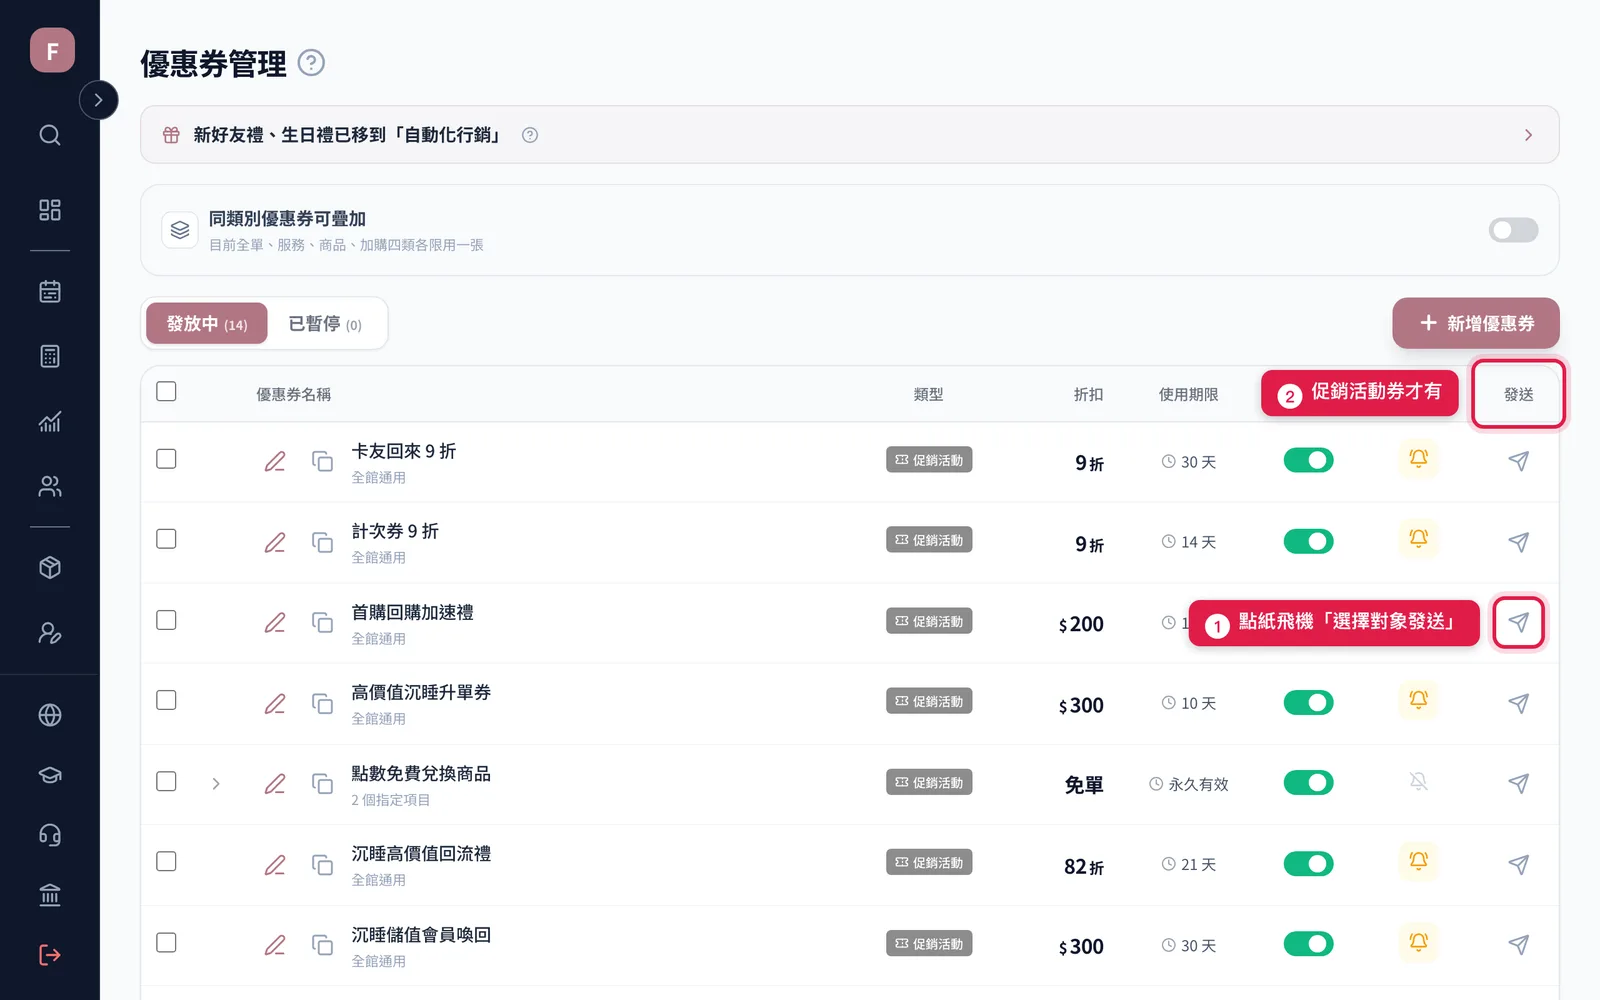Click 新增優惠券 button
This screenshot has height=1000, width=1600.
(1476, 323)
